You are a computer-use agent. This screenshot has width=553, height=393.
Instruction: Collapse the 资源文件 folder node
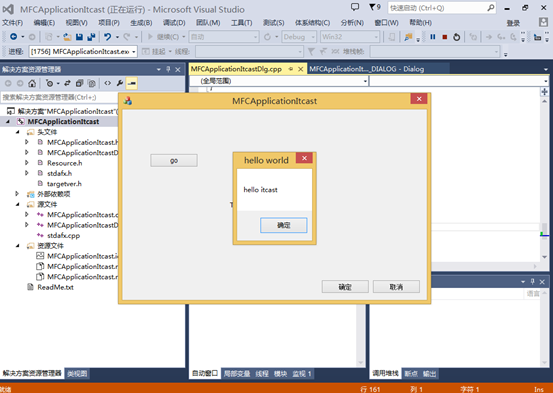[x=18, y=246]
